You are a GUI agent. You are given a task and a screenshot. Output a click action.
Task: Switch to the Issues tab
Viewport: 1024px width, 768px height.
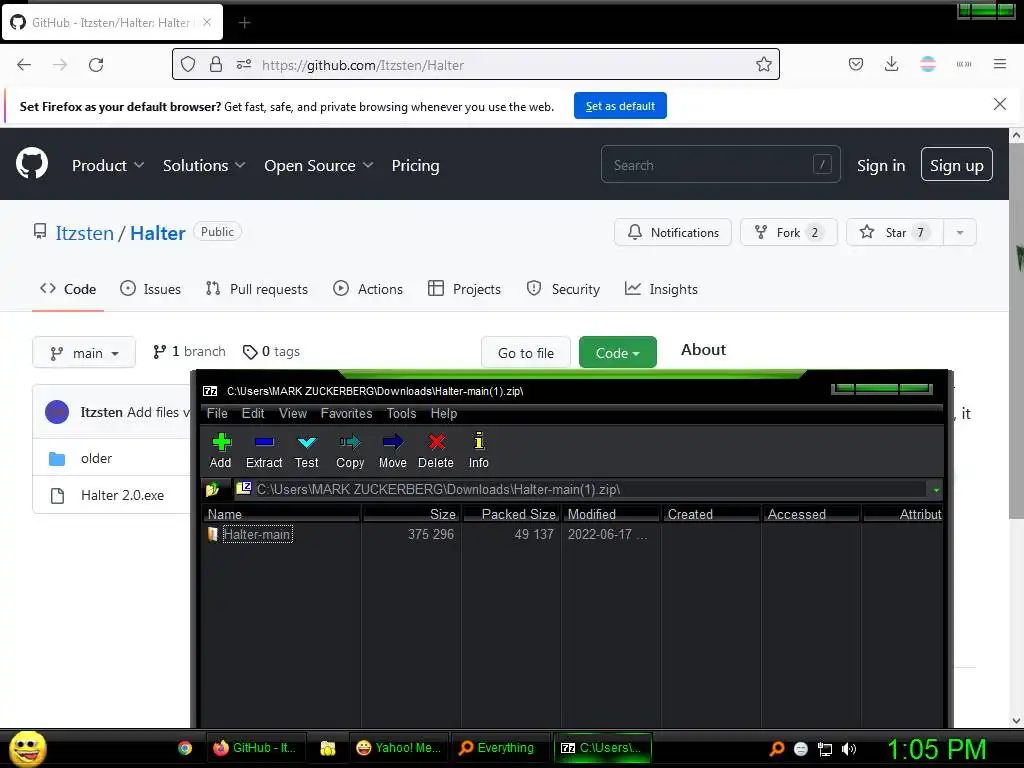pyautogui.click(x=150, y=289)
